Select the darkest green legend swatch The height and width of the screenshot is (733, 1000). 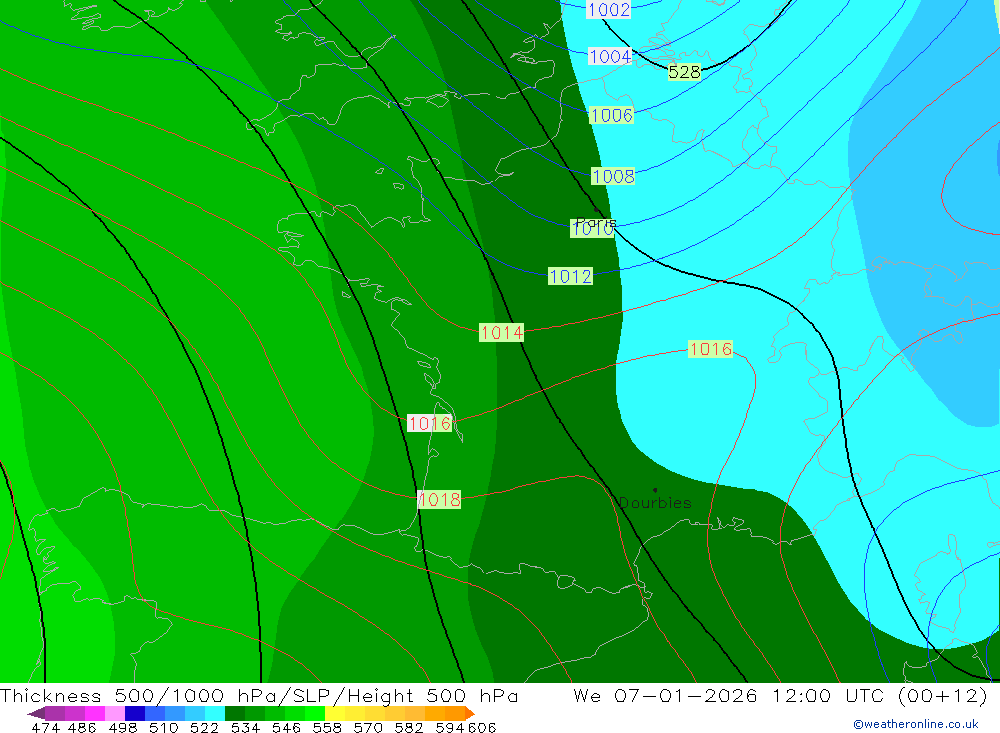235,713
